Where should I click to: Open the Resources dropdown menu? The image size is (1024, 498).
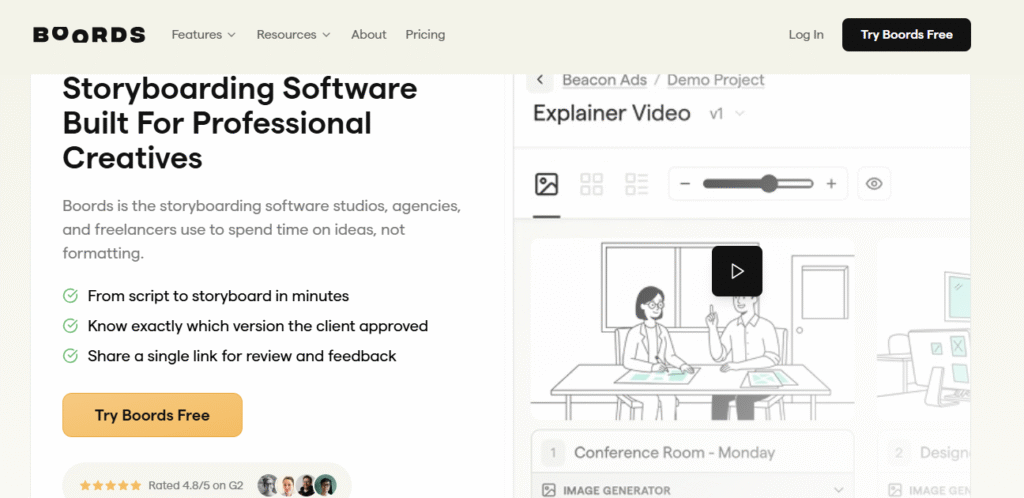[293, 35]
